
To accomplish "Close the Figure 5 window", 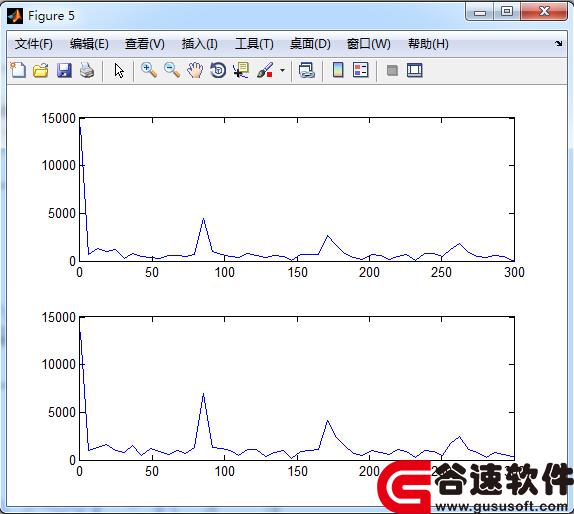I will point(544,12).
